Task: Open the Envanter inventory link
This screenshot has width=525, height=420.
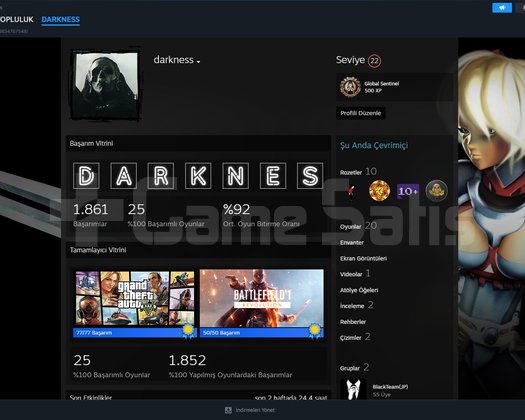Action: click(x=352, y=242)
